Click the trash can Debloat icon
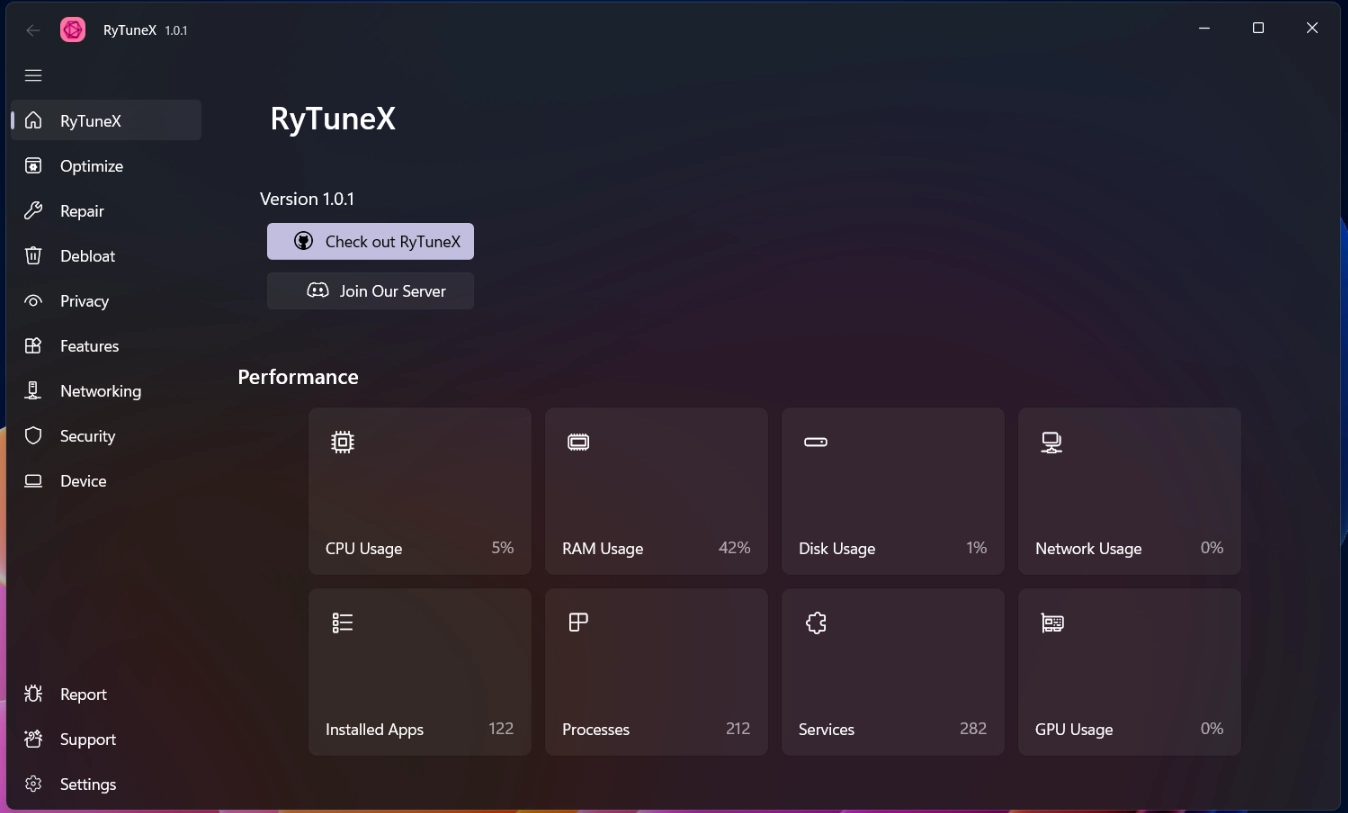The image size is (1348, 813). (33, 256)
